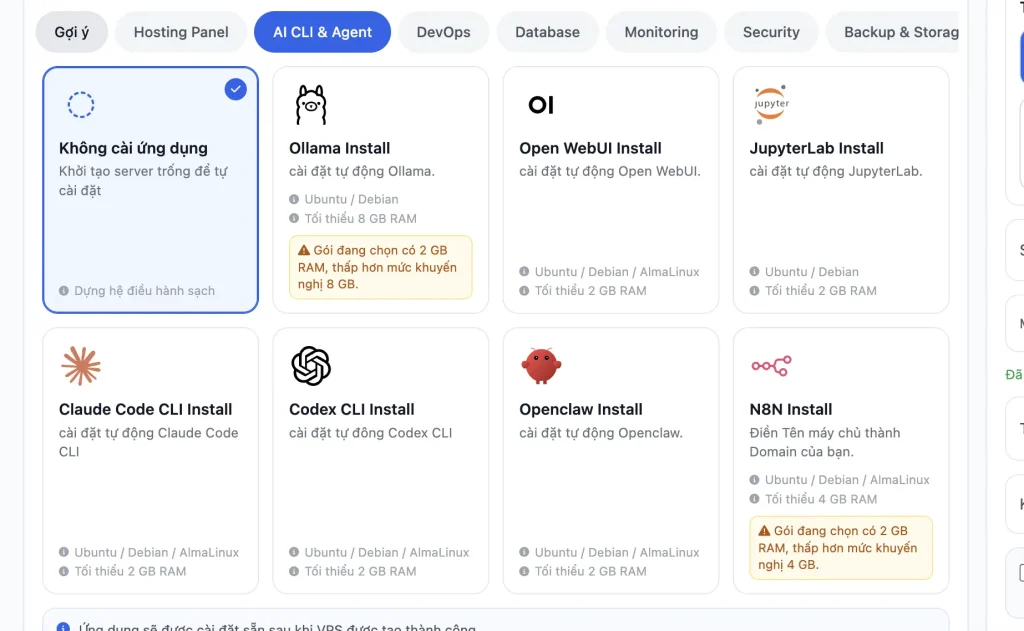Image resolution: width=1024 pixels, height=631 pixels.
Task: Click OS info icon in Open WebUI card
Action: tap(524, 271)
